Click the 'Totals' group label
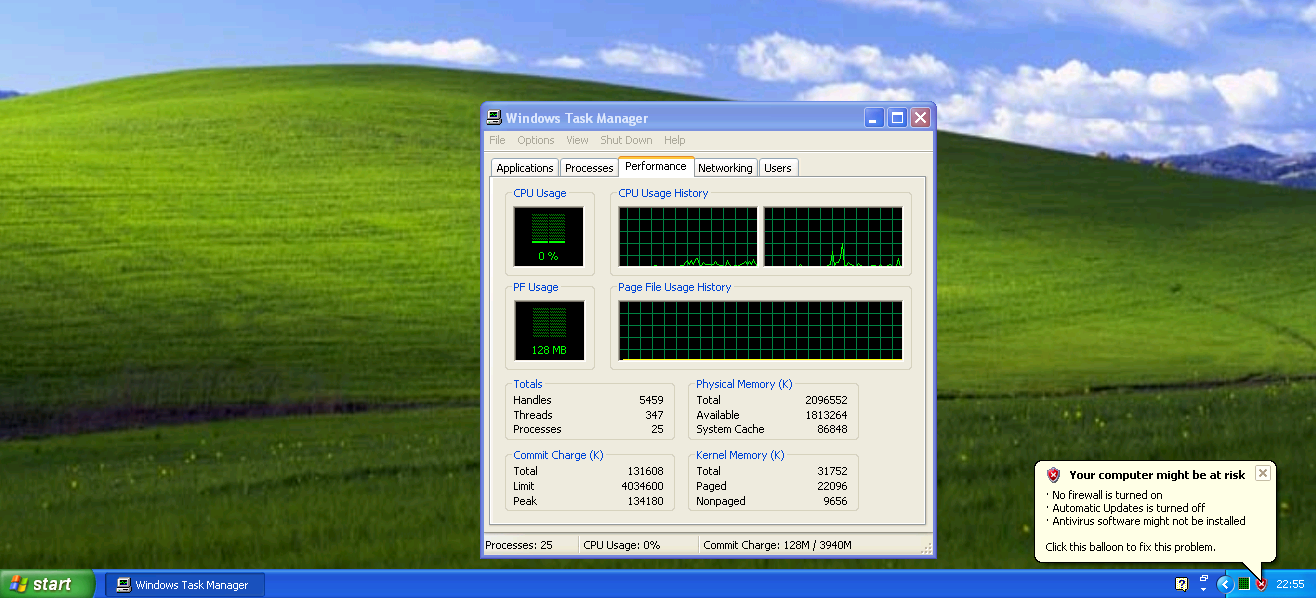Screen dimensions: 1316x598 [528, 384]
